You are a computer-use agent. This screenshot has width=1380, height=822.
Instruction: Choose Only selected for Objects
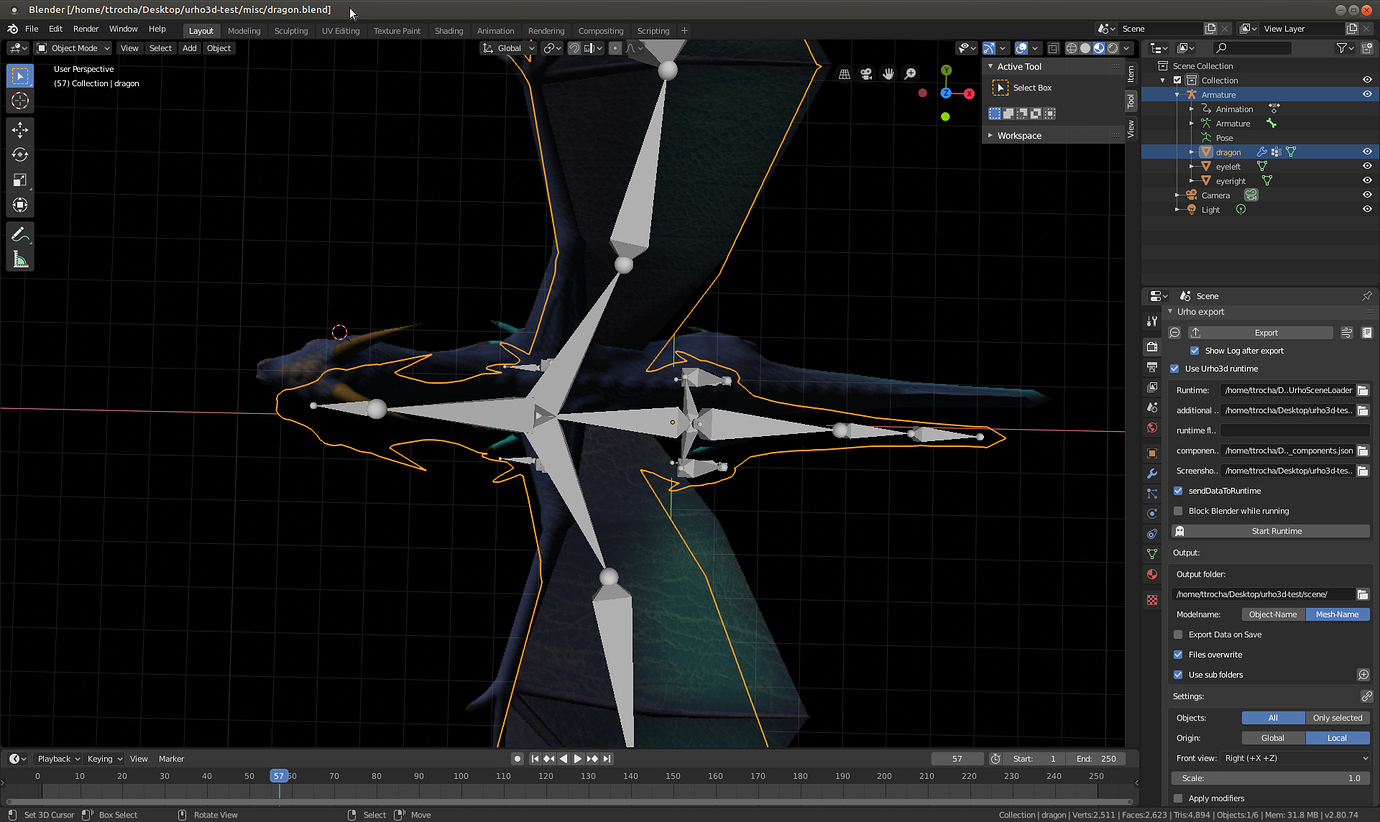point(1338,718)
